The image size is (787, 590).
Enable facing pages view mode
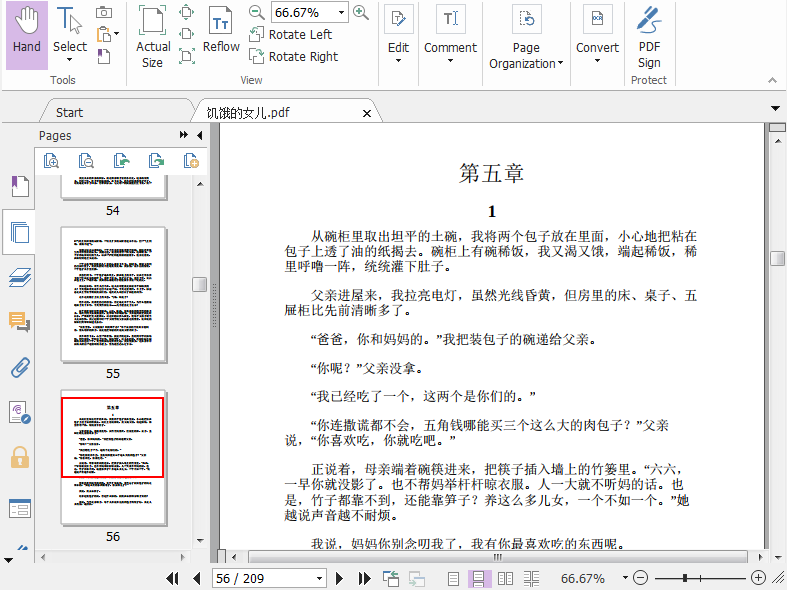[505, 578]
